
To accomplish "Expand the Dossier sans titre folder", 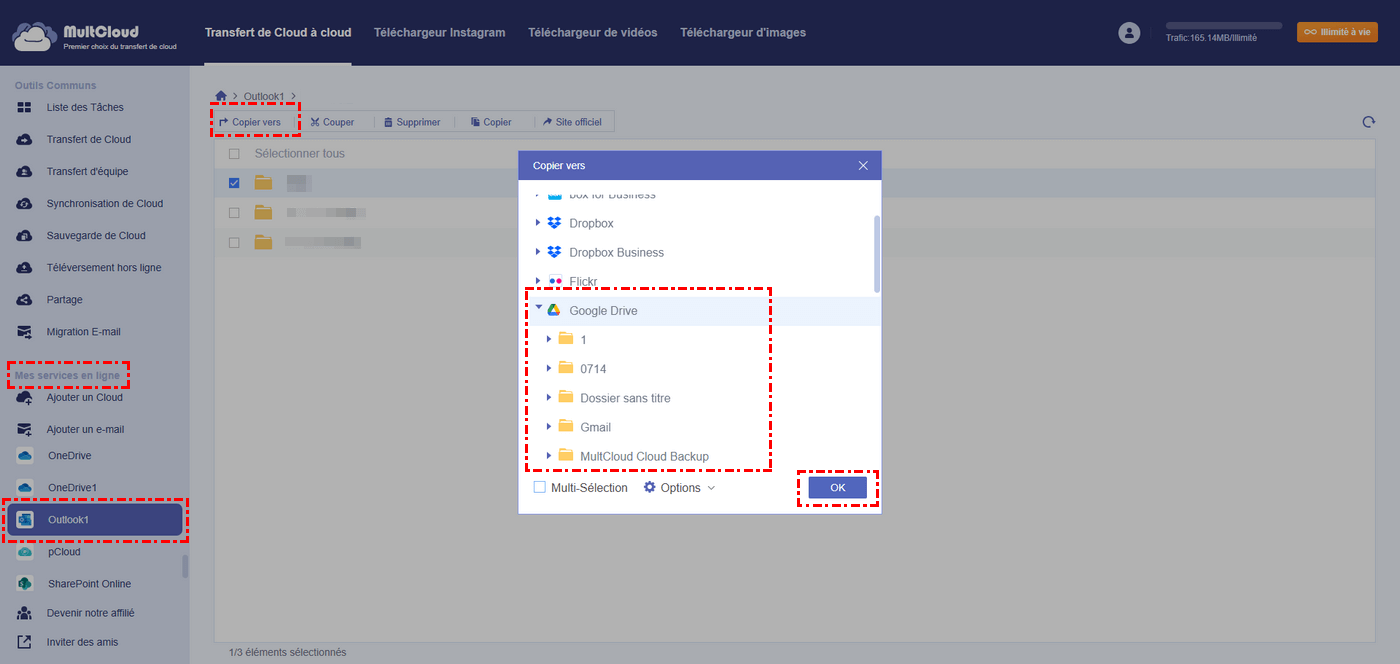I will coord(549,397).
